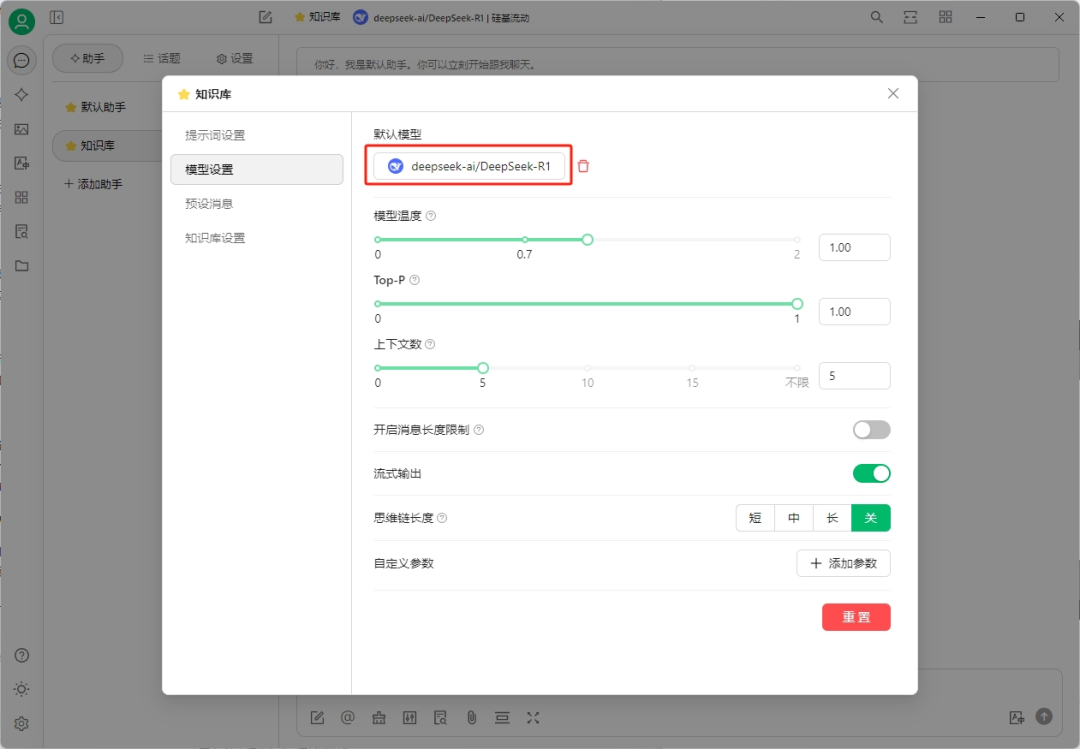Click the @ mention model icon
This screenshot has width=1080, height=749.
coord(348,718)
